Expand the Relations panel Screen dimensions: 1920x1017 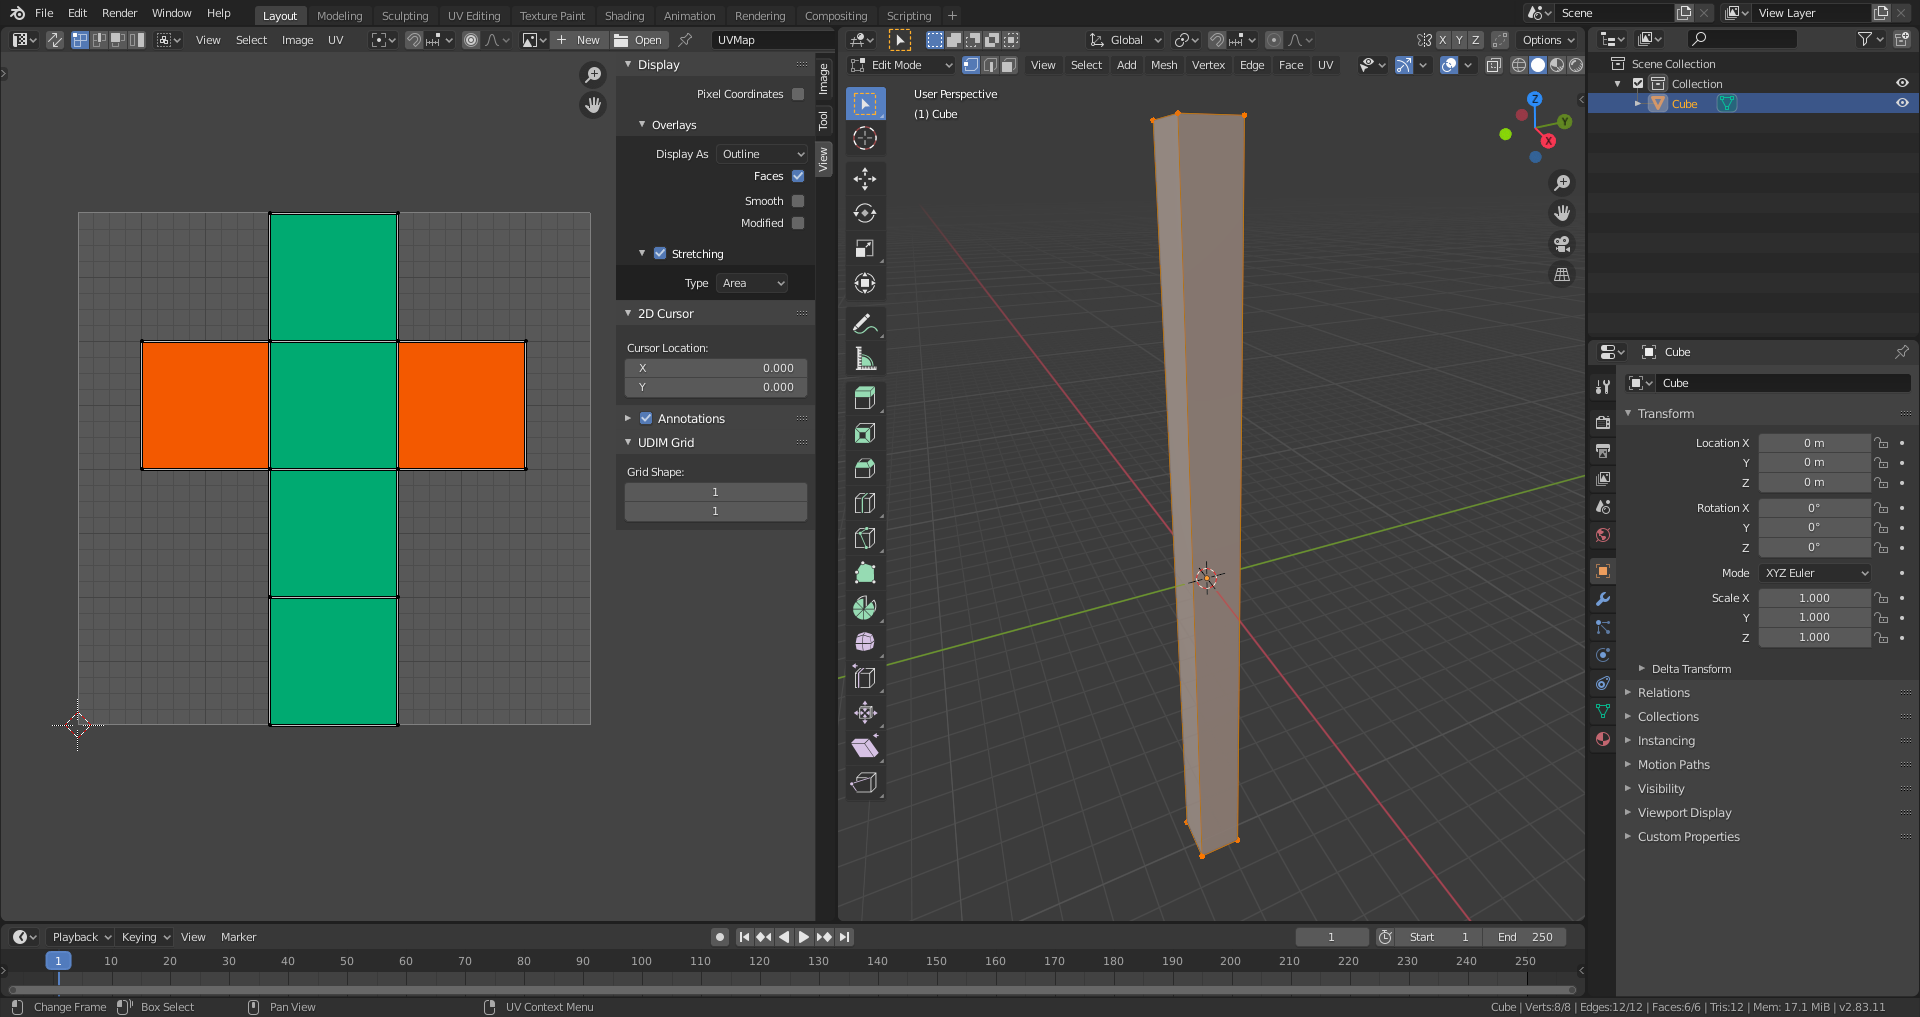[1663, 693]
